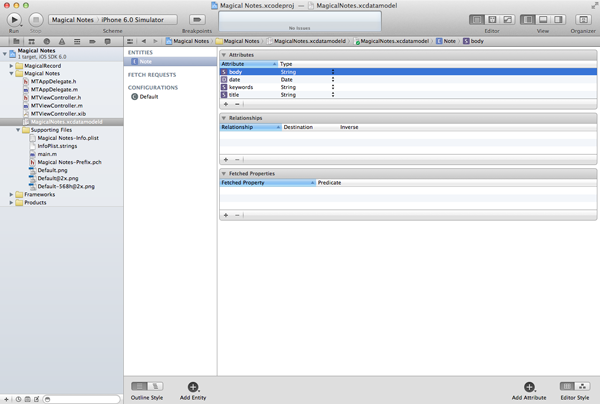Add an attribute with the Attributes plus button
The height and width of the screenshot is (404, 600).
tap(226, 104)
